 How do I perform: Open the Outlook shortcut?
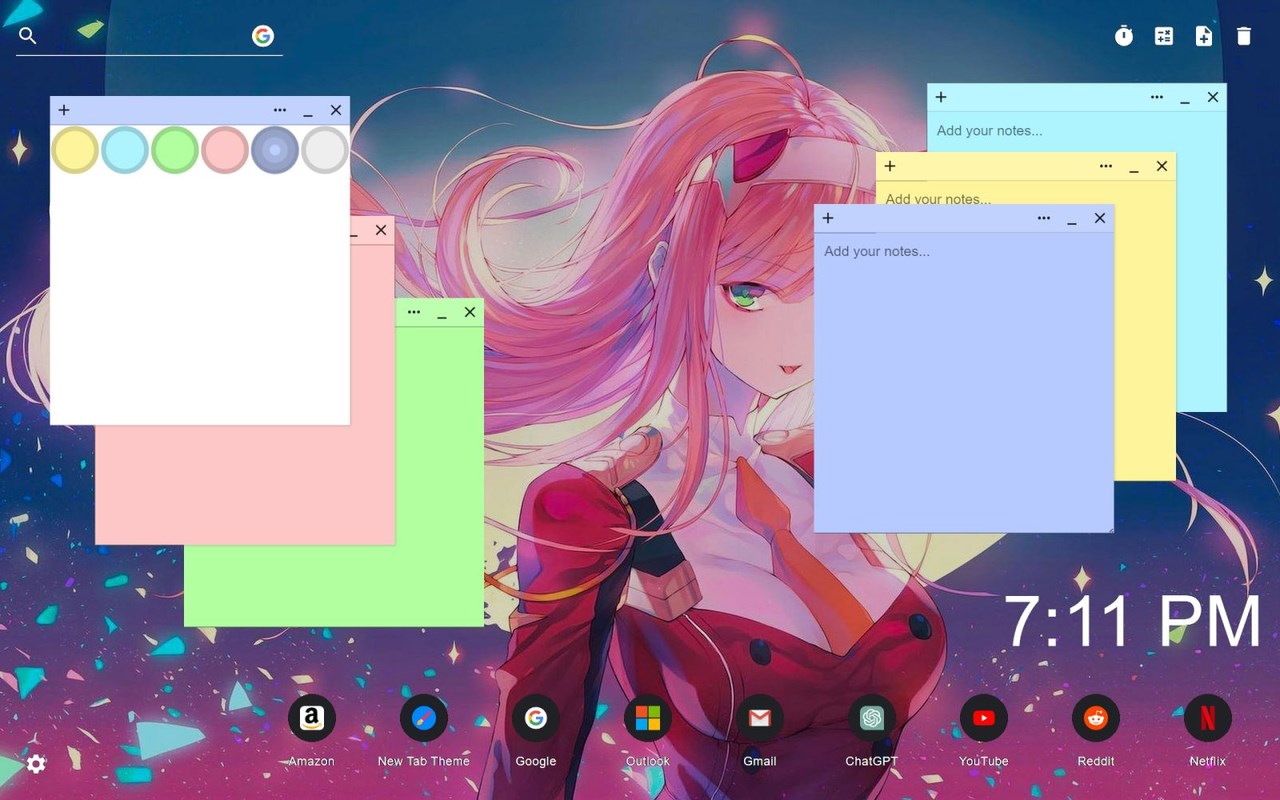click(648, 718)
